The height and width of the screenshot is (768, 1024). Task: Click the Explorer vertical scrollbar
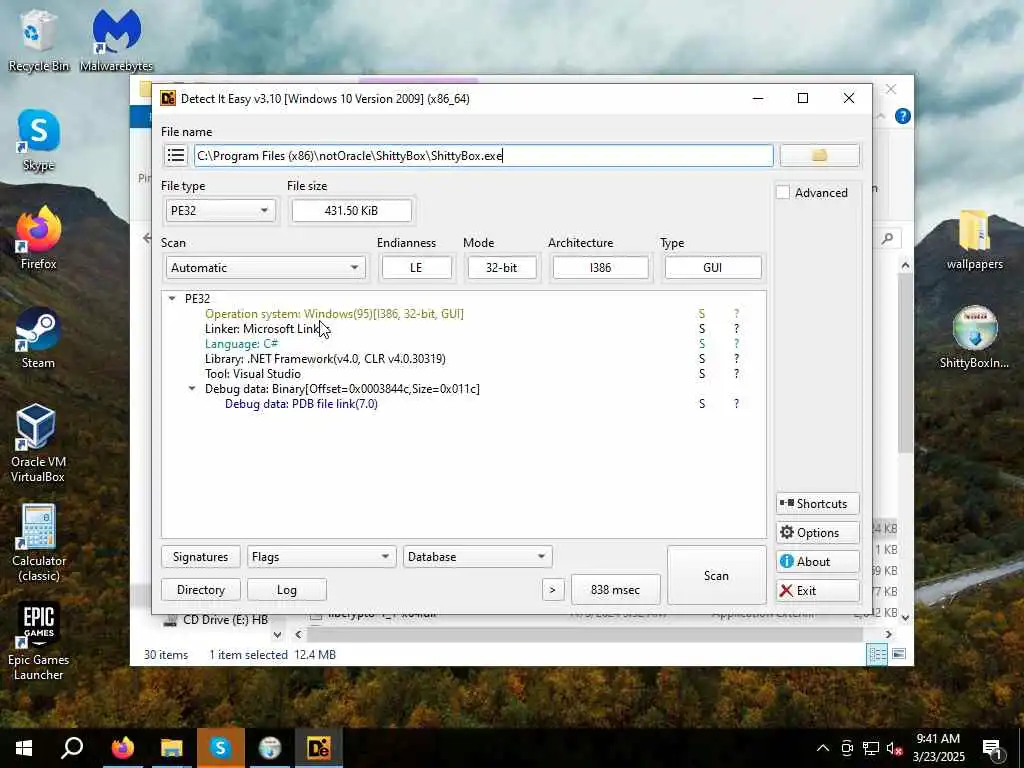(905, 362)
